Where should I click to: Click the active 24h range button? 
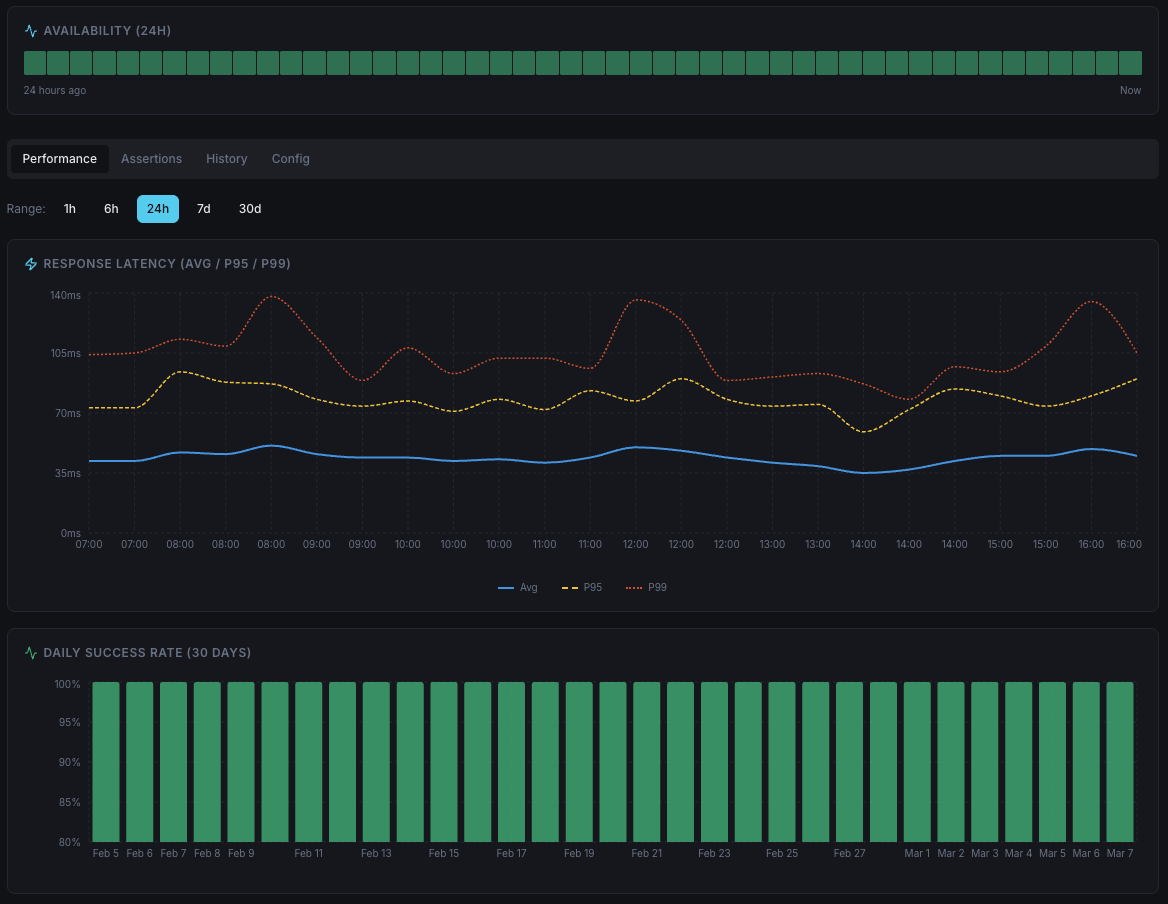point(157,209)
